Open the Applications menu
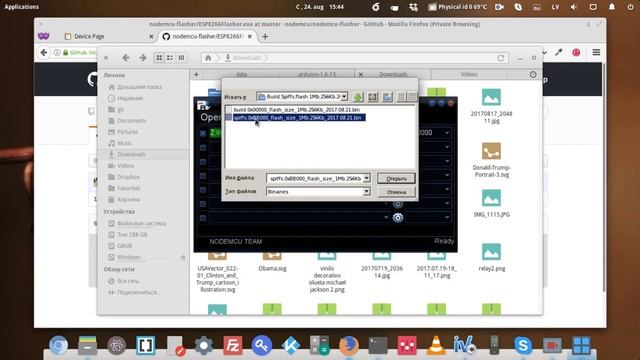Image resolution: width=640 pixels, height=360 pixels. click(x=22, y=7)
